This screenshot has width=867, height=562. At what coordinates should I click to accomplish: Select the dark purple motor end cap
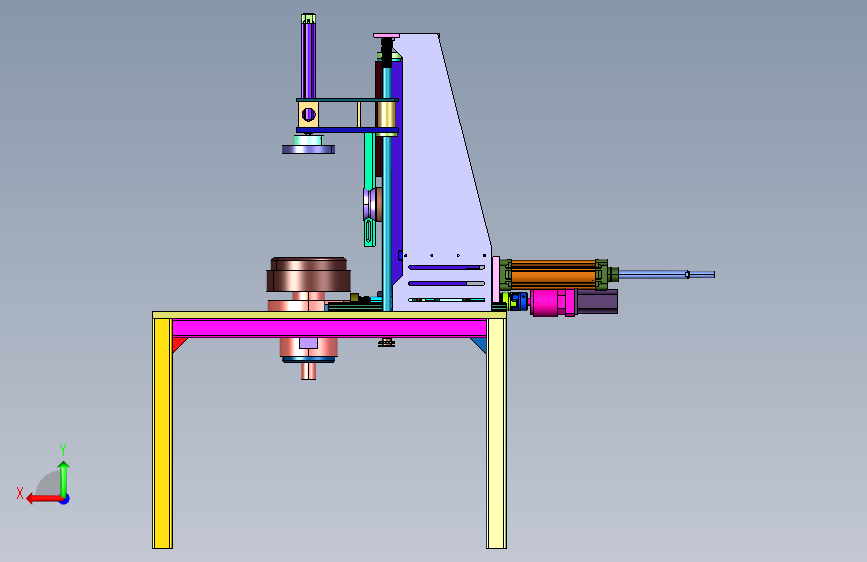pos(597,301)
